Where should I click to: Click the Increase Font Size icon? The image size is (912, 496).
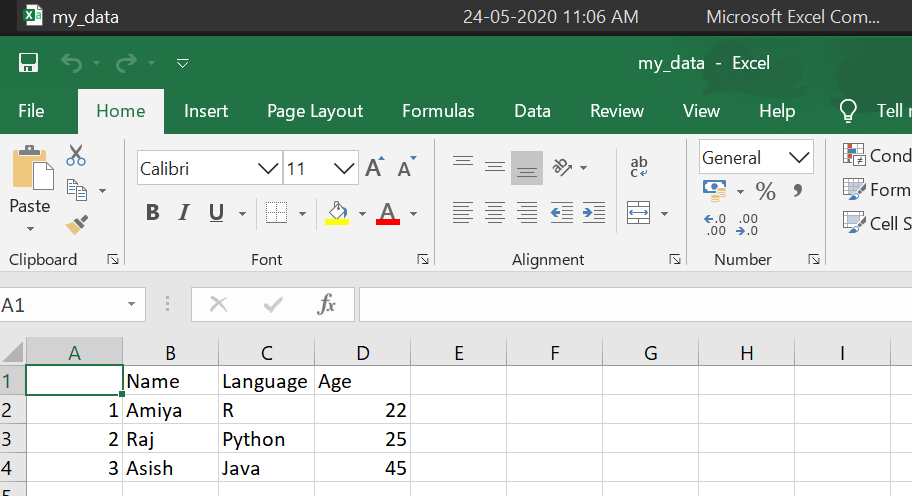pyautogui.click(x=374, y=168)
